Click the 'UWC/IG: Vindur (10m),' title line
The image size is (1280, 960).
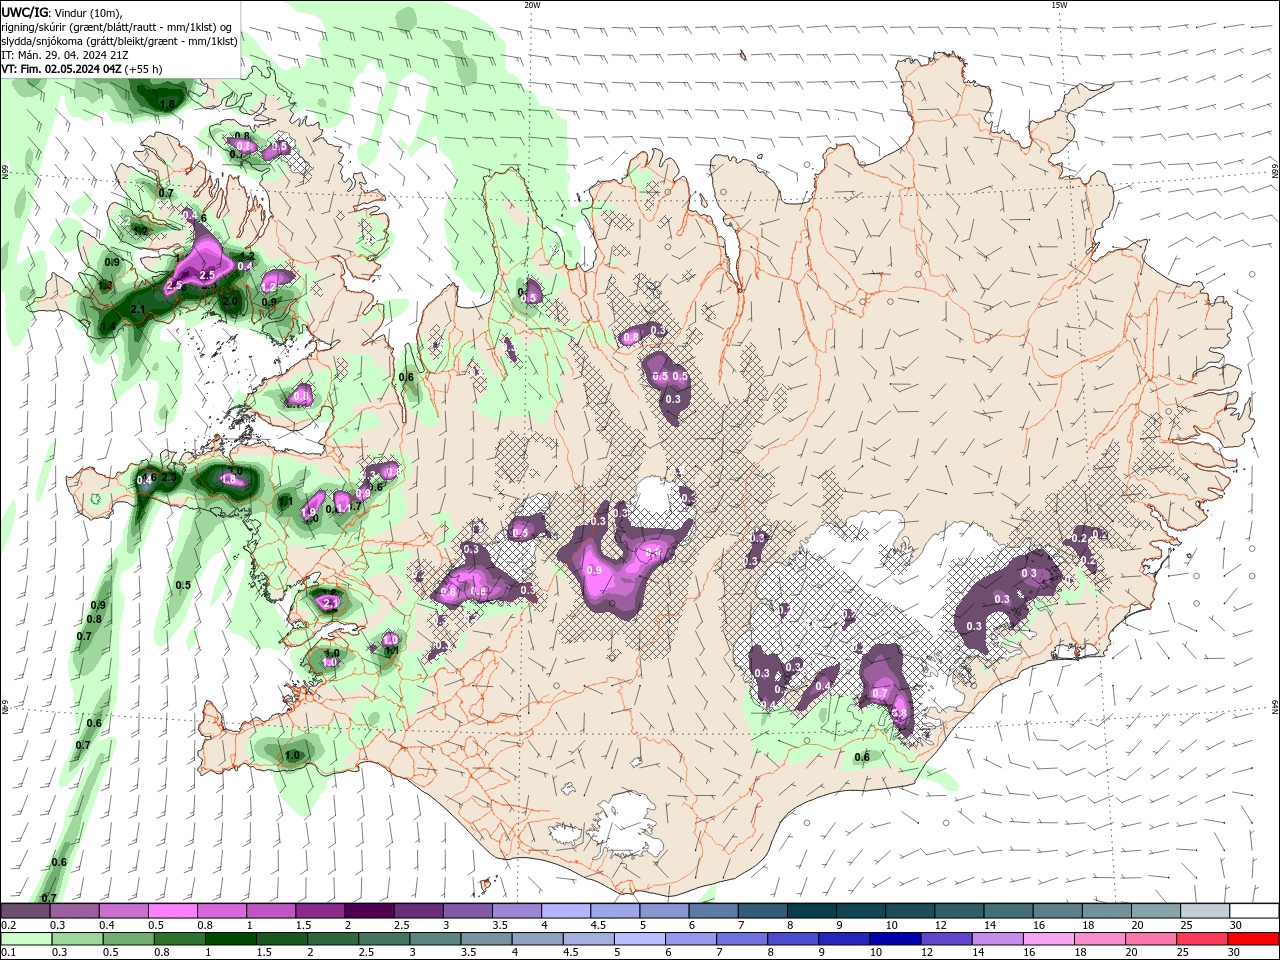pyautogui.click(x=62, y=12)
